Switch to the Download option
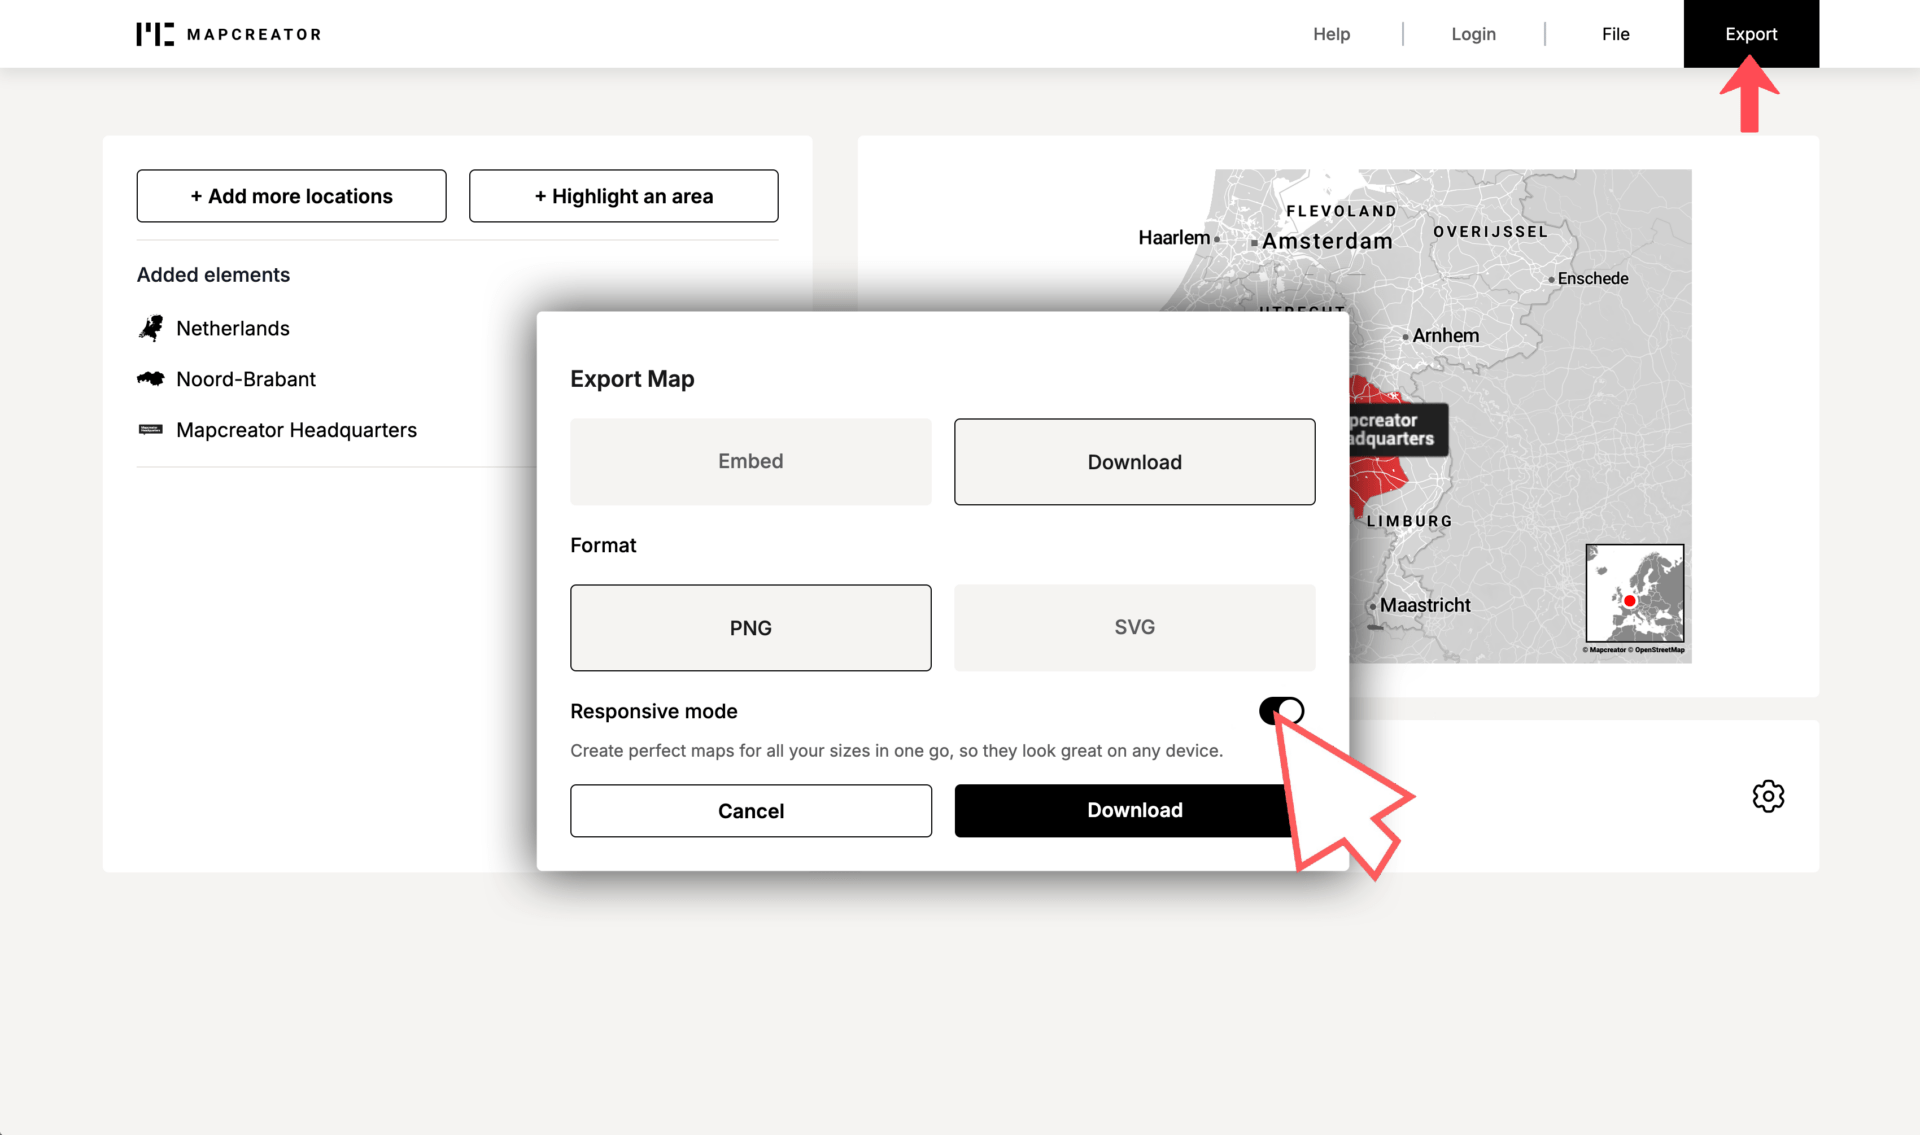Image resolution: width=1920 pixels, height=1135 pixels. click(x=1133, y=461)
